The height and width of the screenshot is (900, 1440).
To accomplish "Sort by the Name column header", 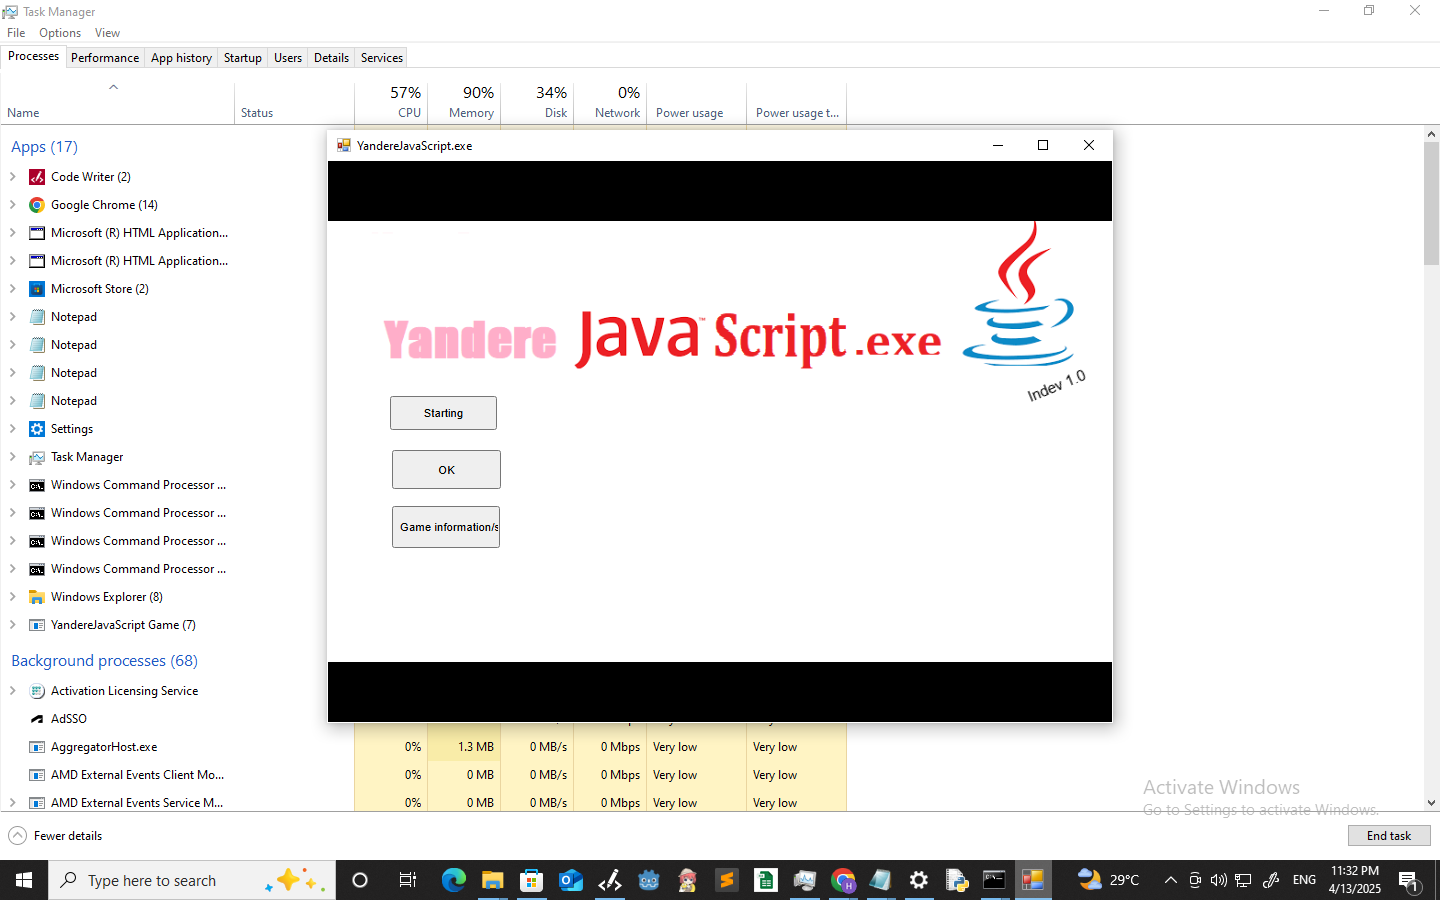I will tap(117, 102).
